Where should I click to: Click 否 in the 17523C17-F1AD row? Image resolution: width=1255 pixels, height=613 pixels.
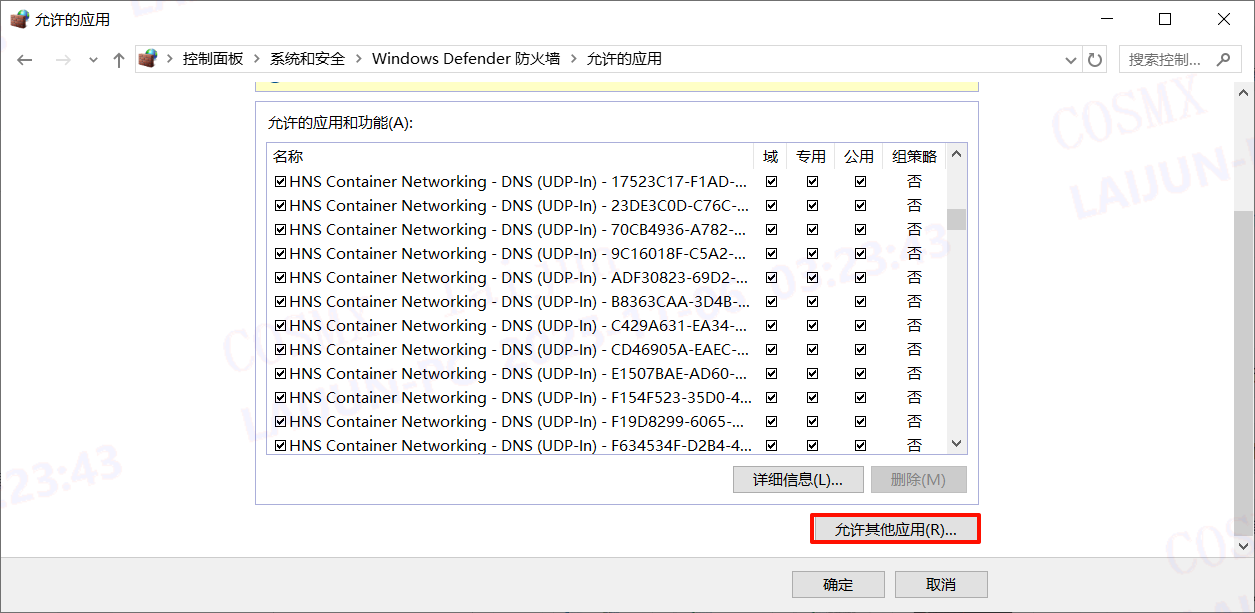pyautogui.click(x=914, y=182)
